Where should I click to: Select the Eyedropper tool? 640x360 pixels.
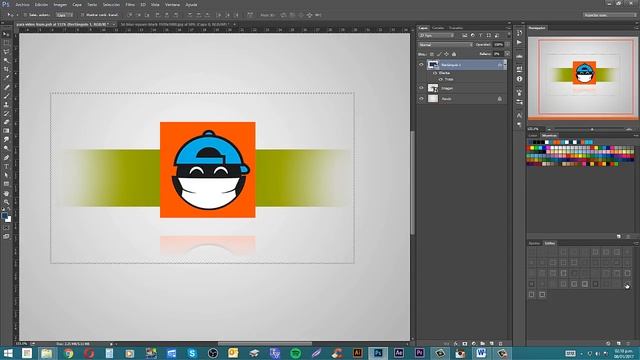tap(6, 78)
